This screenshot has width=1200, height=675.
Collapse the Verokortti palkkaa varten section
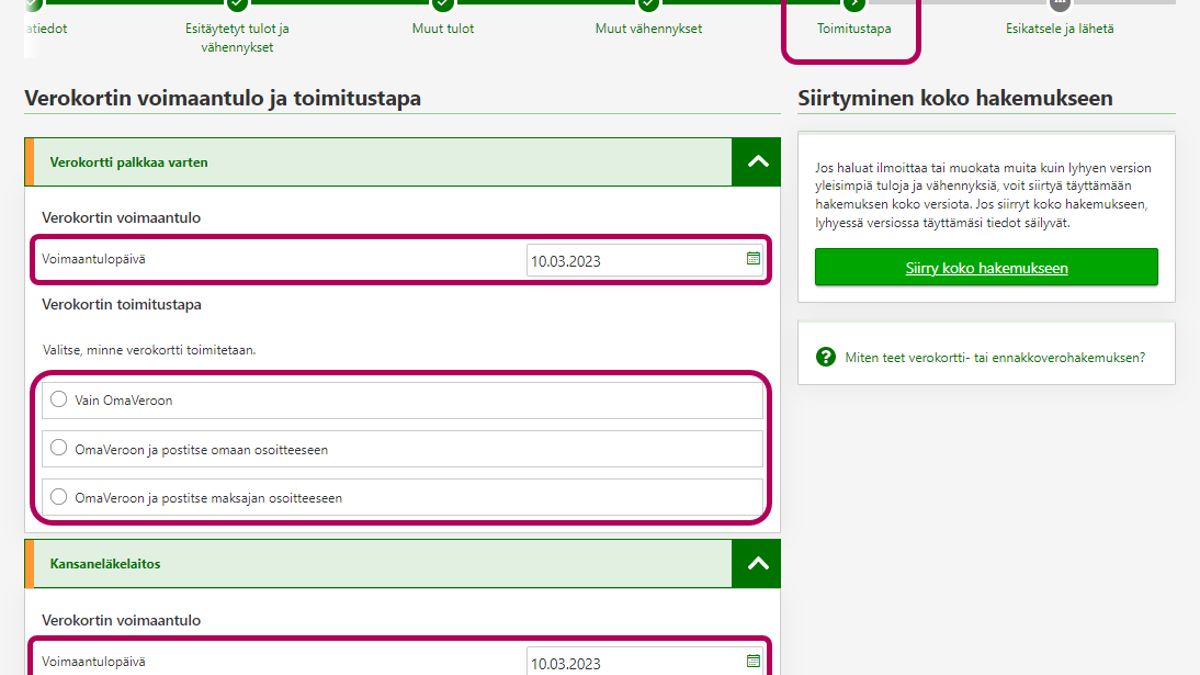click(x=757, y=162)
